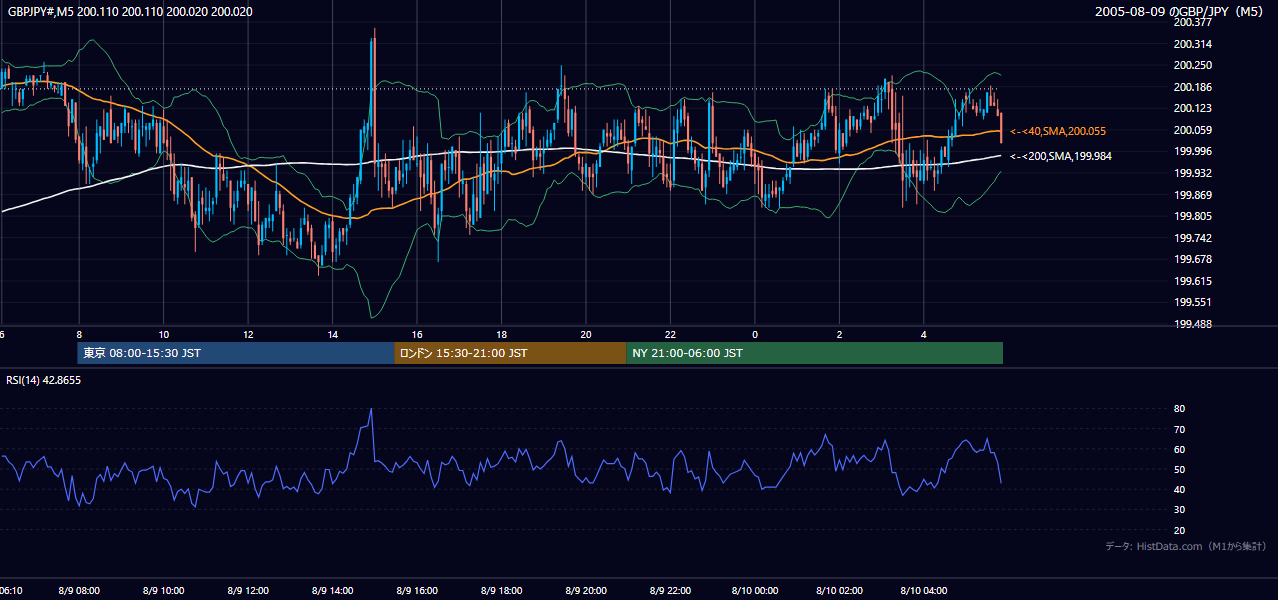Click price axis label 199.678
Screen dimensions: 1278x600
tap(1192, 259)
